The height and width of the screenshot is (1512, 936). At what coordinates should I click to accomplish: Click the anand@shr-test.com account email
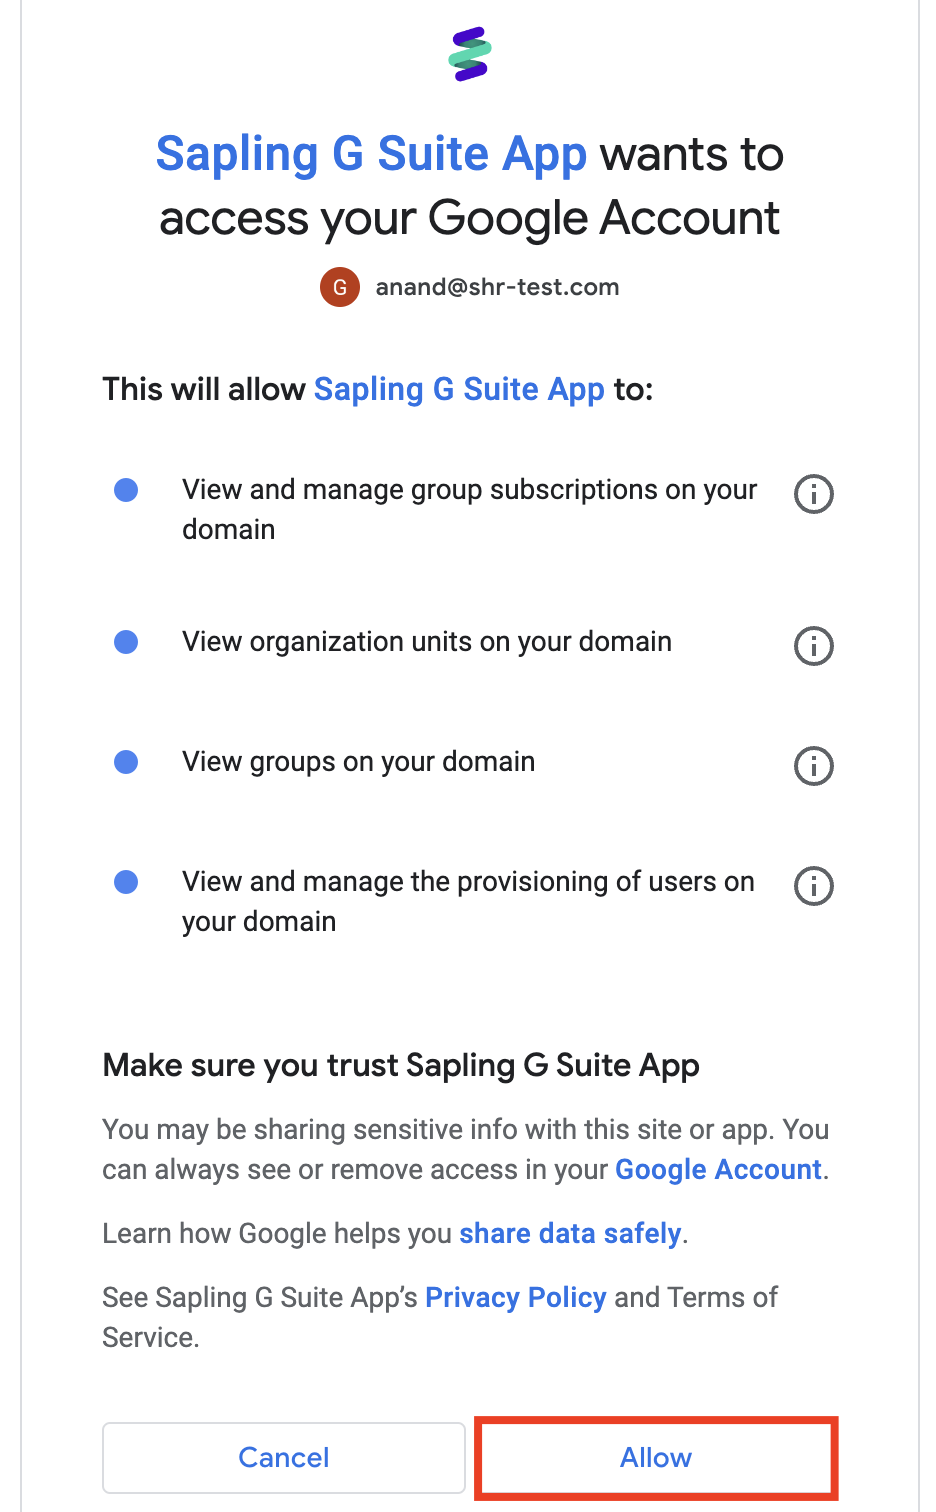(x=497, y=287)
